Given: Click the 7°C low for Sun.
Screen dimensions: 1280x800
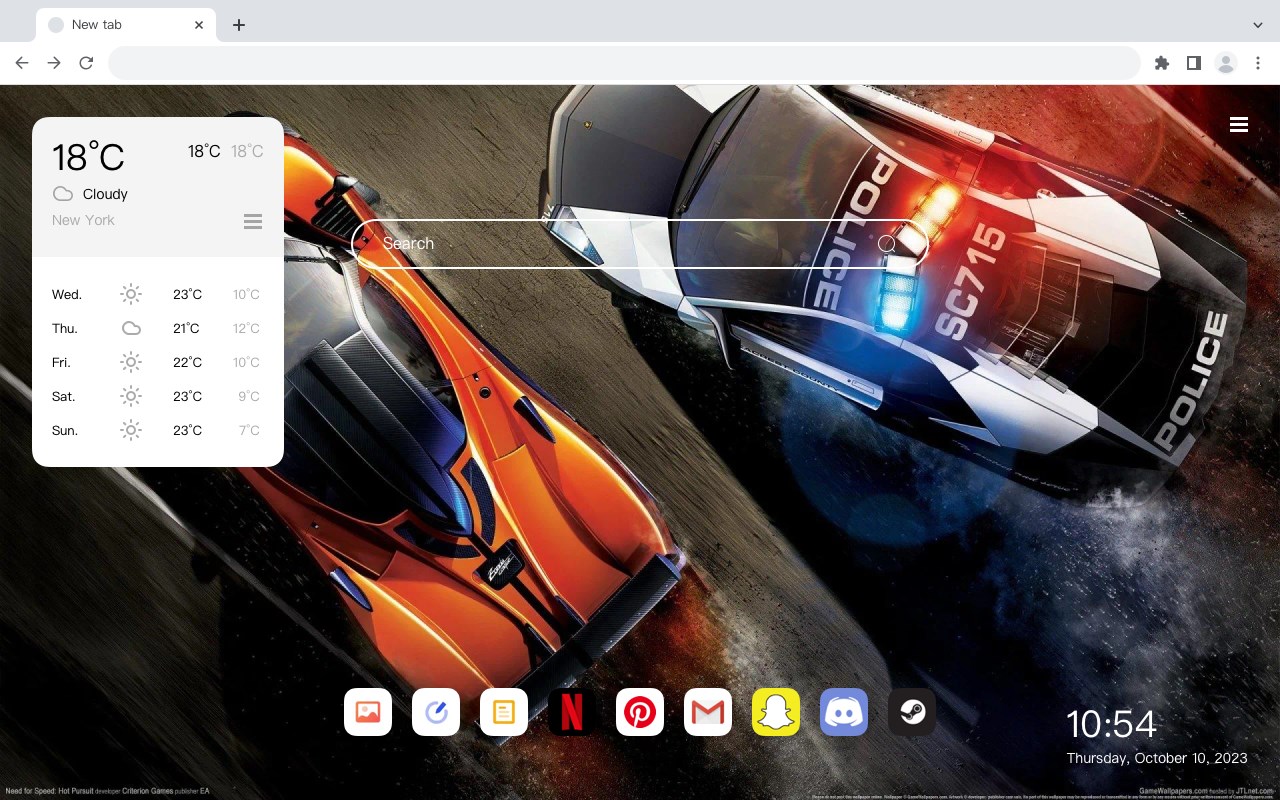Looking at the screenshot, I should click(x=249, y=430).
